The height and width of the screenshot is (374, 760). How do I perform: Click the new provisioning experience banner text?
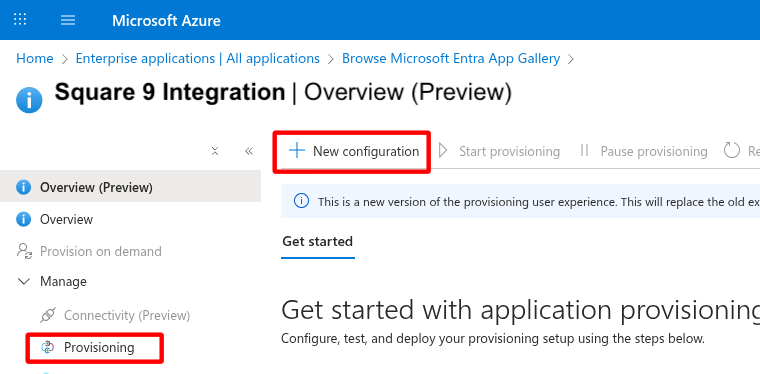(538, 202)
